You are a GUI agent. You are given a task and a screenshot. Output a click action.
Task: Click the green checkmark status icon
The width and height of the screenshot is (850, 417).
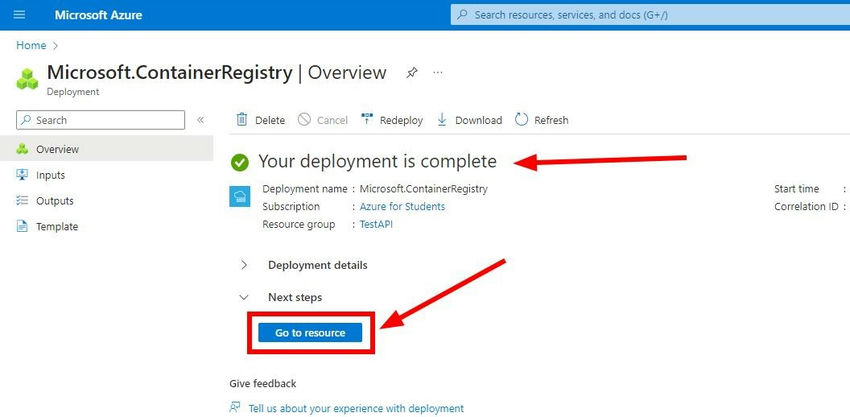(x=240, y=163)
